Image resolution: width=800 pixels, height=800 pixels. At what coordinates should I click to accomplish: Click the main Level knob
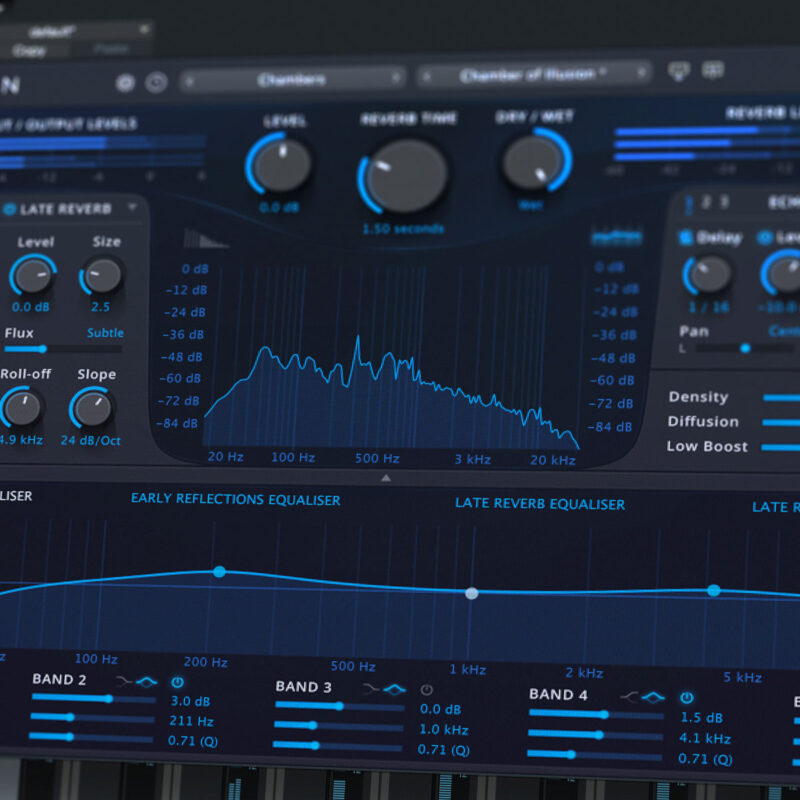click(x=282, y=164)
